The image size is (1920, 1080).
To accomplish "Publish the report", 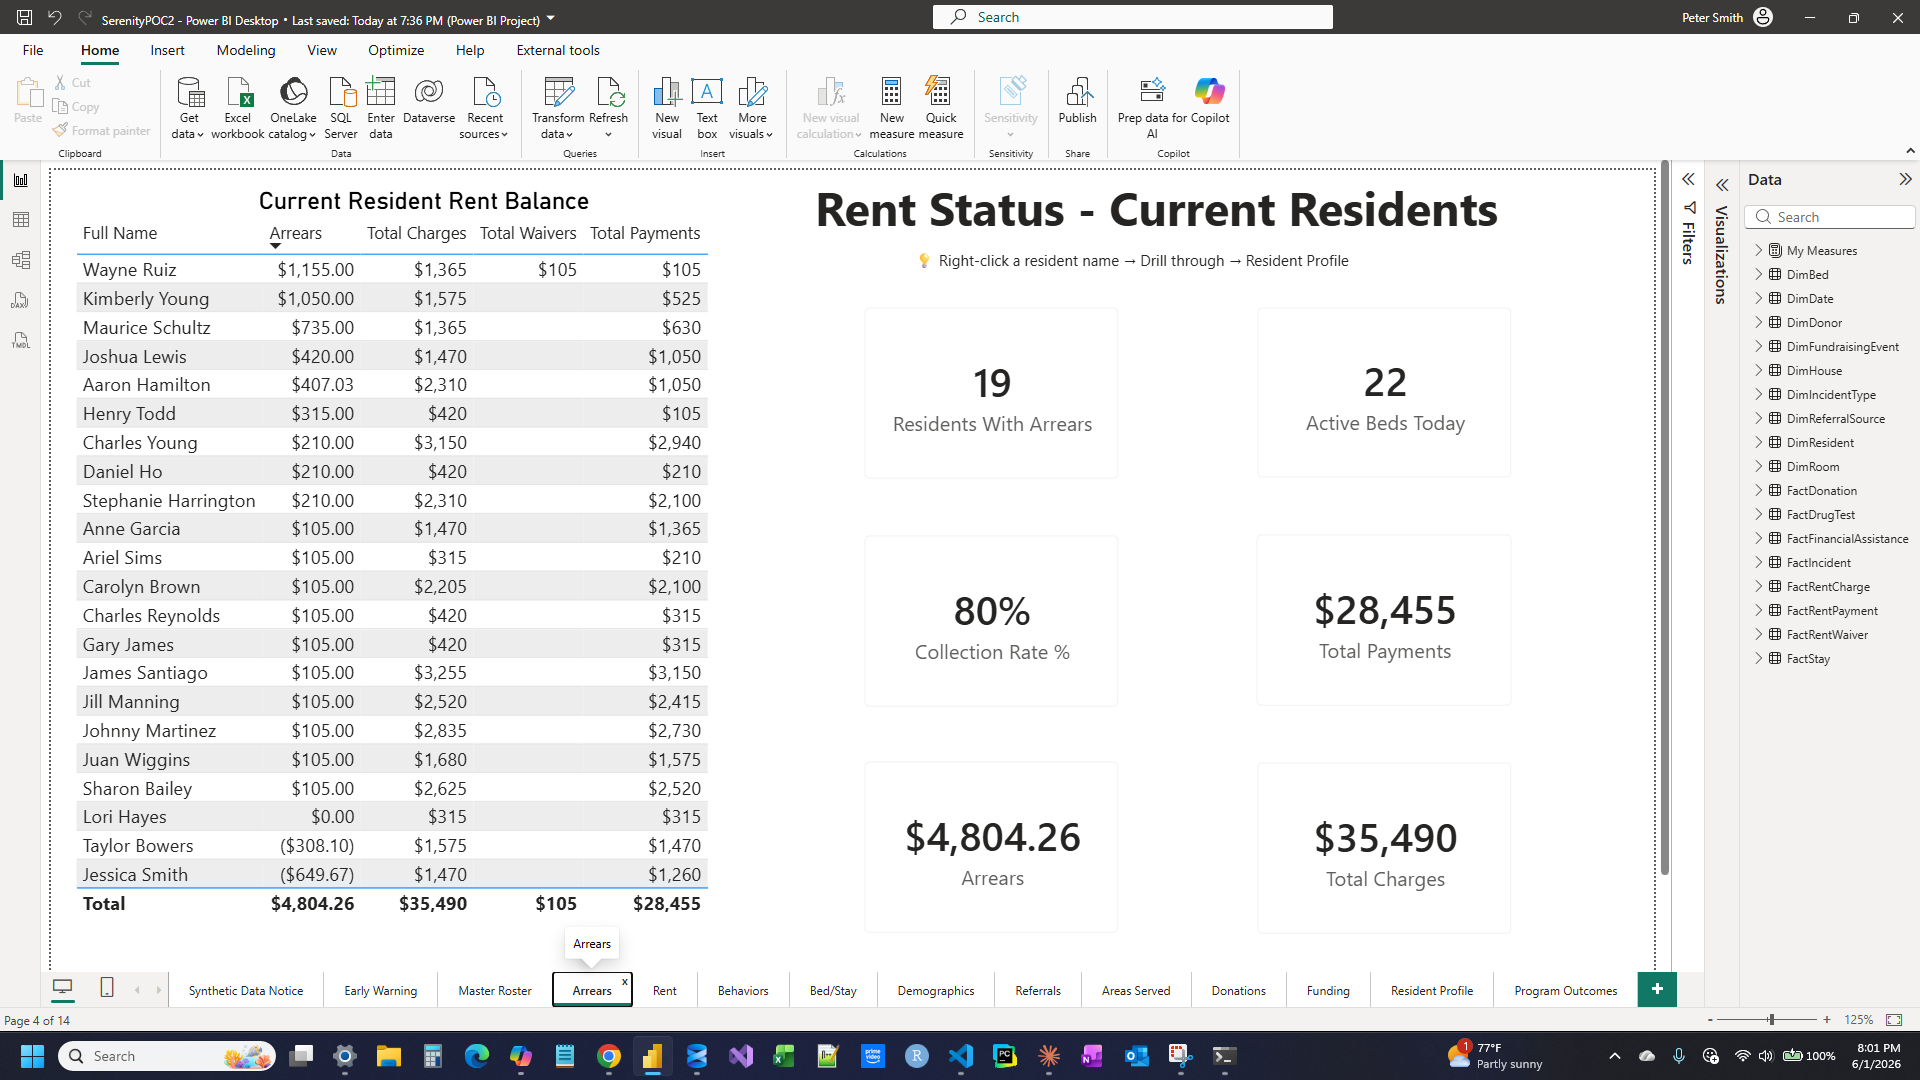I will pos(1078,100).
